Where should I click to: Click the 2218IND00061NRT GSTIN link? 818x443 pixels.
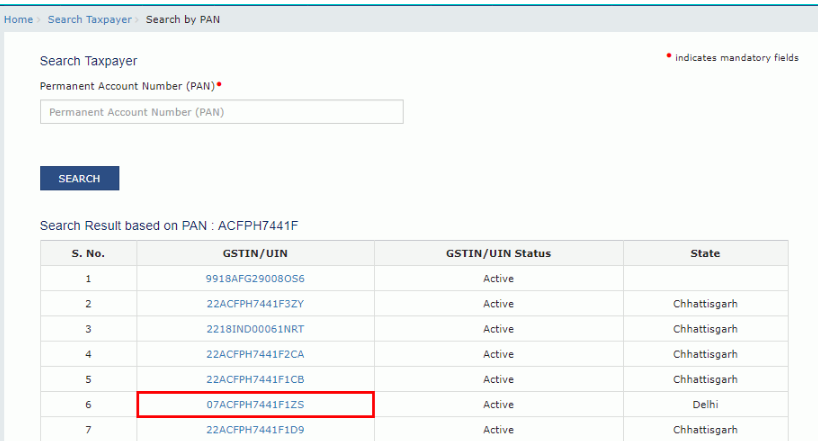255,329
